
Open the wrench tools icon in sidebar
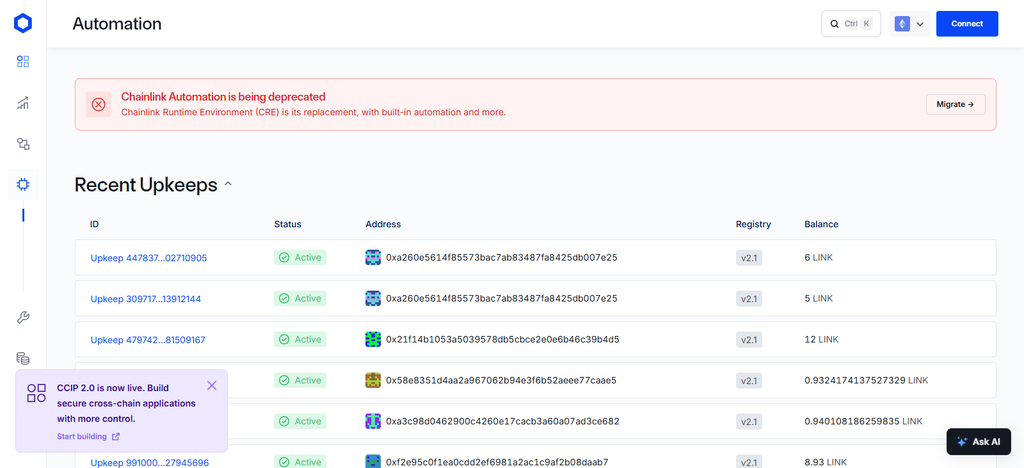pyautogui.click(x=23, y=318)
